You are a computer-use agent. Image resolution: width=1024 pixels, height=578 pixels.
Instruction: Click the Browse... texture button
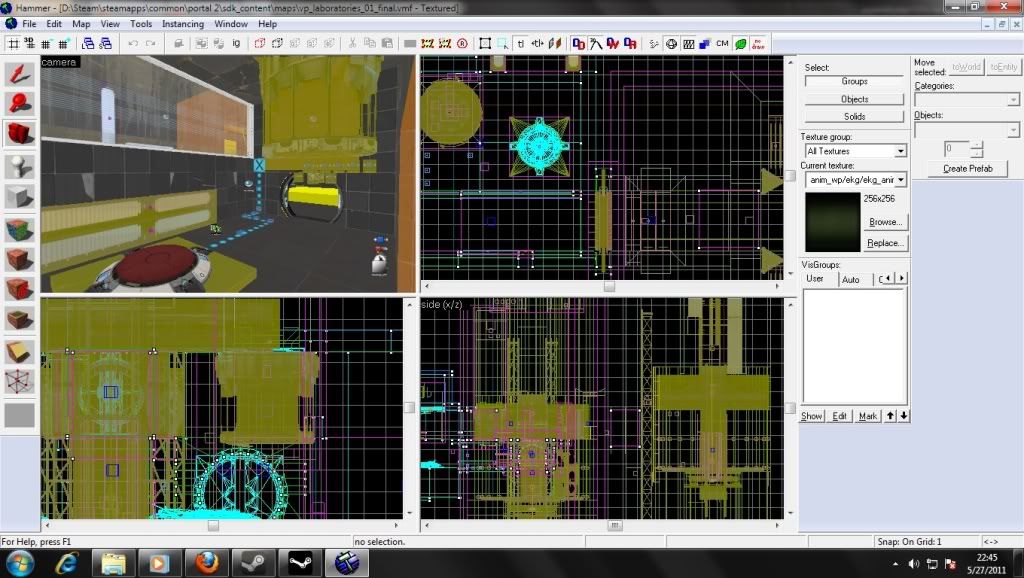[x=886, y=222]
